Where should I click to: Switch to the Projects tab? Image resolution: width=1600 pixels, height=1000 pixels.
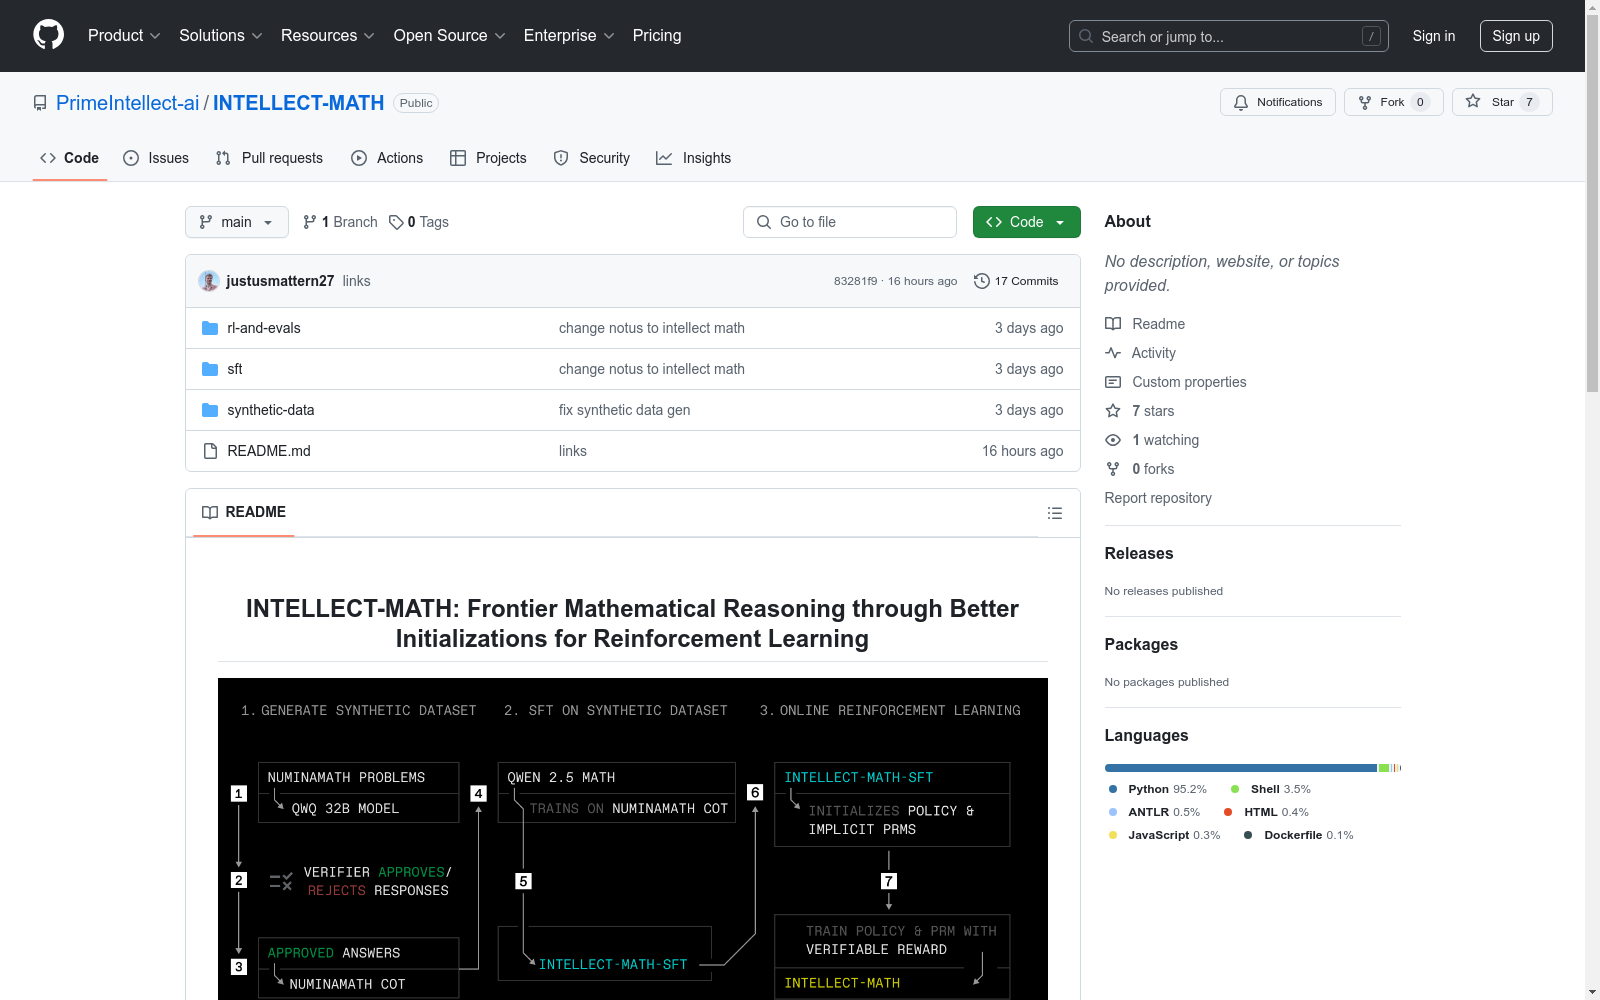[488, 158]
